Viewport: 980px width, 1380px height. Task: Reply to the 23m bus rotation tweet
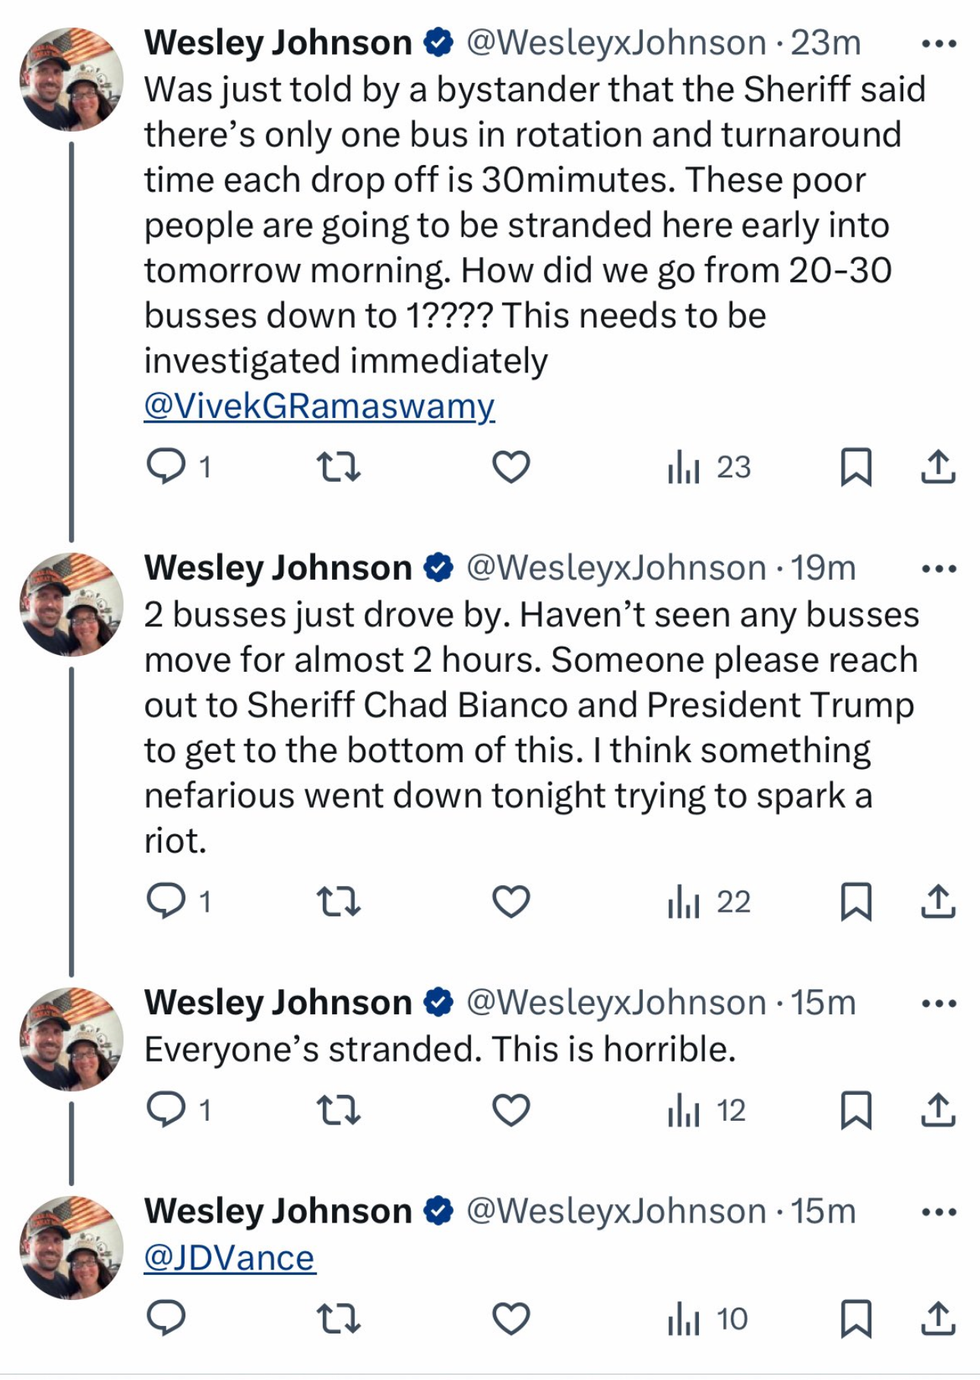166,466
